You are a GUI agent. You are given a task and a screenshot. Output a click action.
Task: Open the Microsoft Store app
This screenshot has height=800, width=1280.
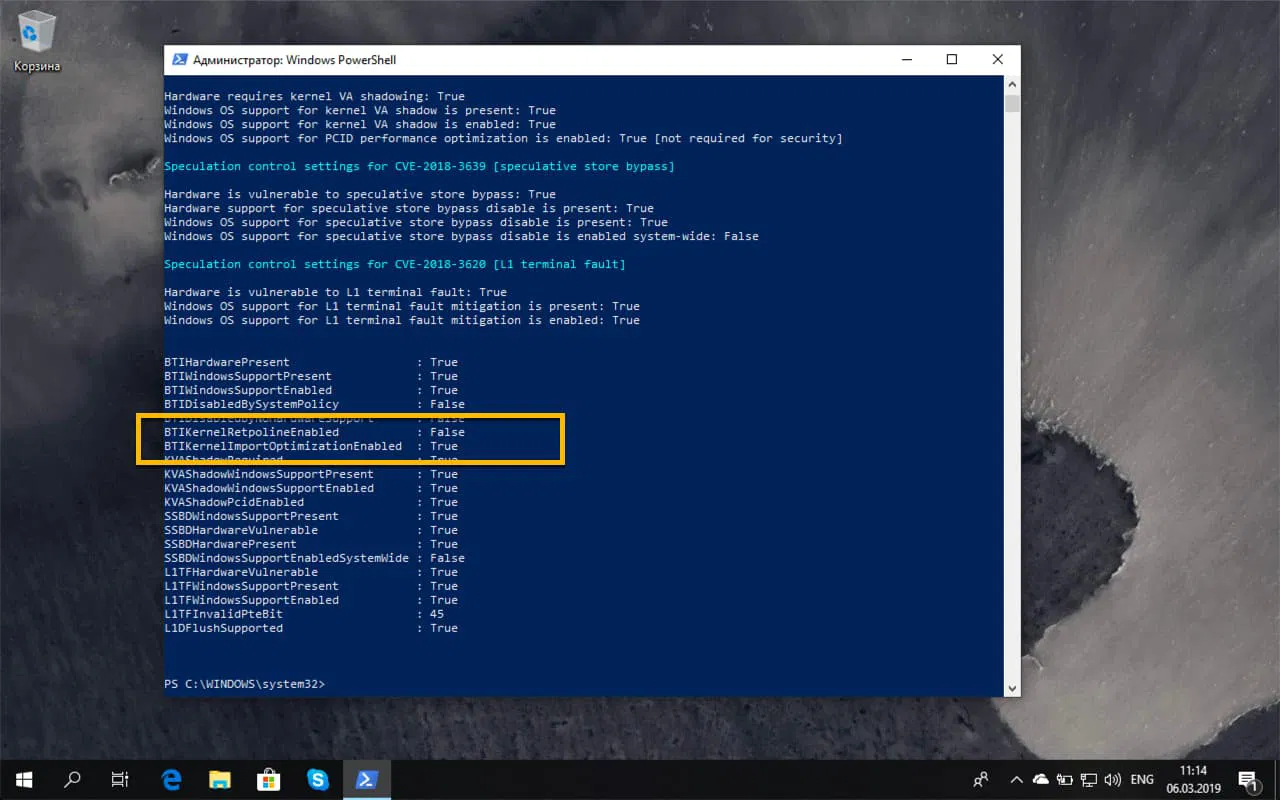(x=268, y=779)
